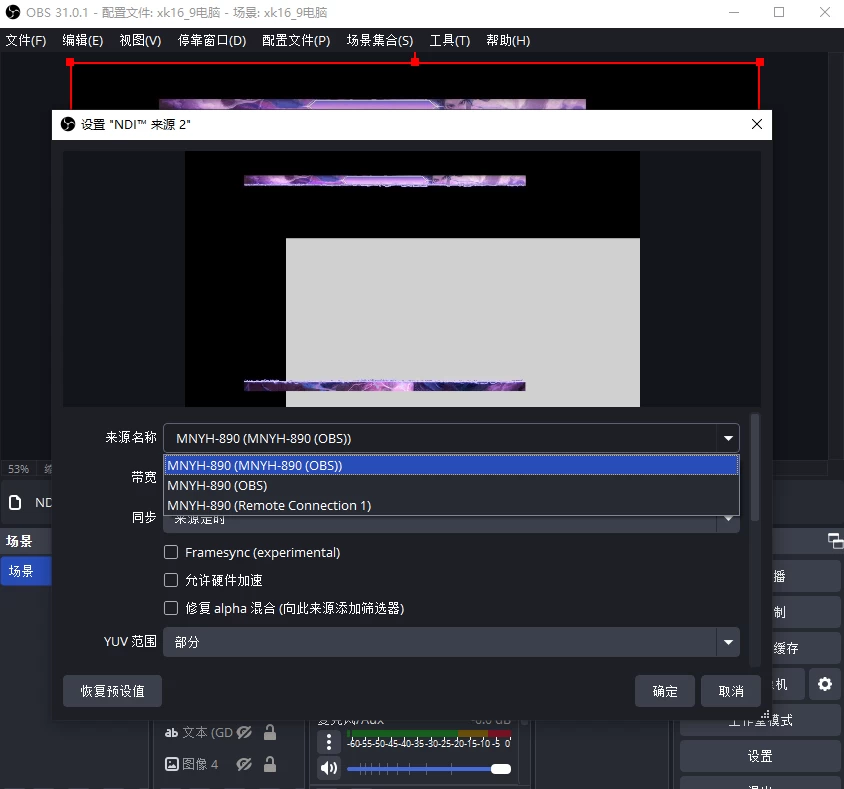Open the 文件(F) menu
The width and height of the screenshot is (844, 789).
click(x=25, y=40)
